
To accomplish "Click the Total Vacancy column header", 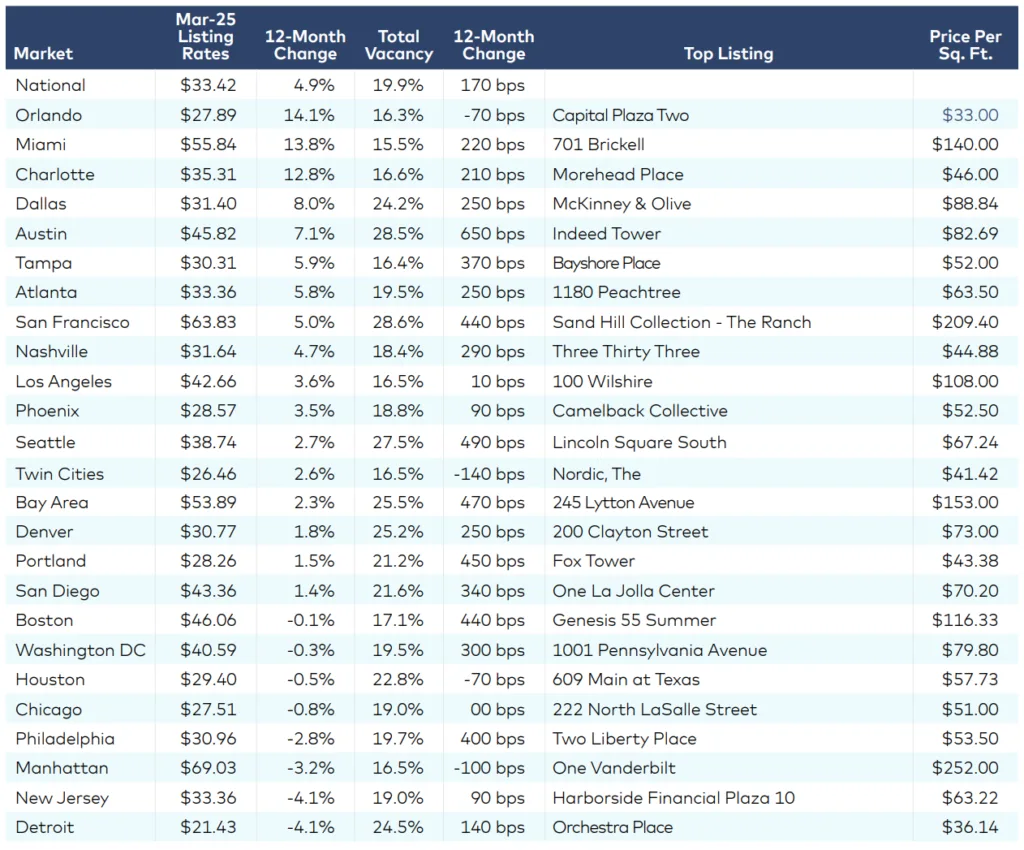I will 399,43.
